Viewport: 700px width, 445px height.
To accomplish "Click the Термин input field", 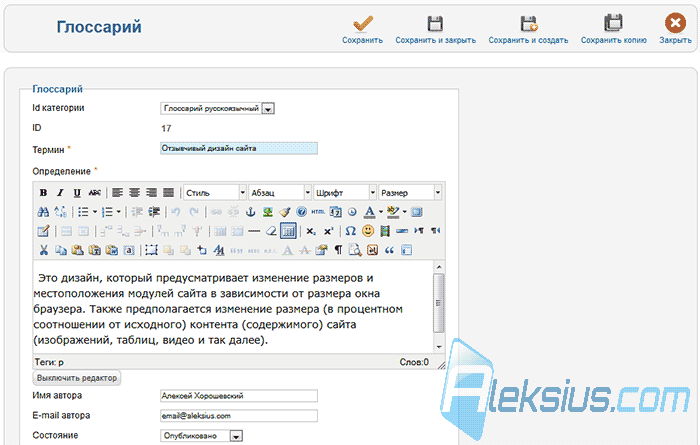I will (x=239, y=148).
